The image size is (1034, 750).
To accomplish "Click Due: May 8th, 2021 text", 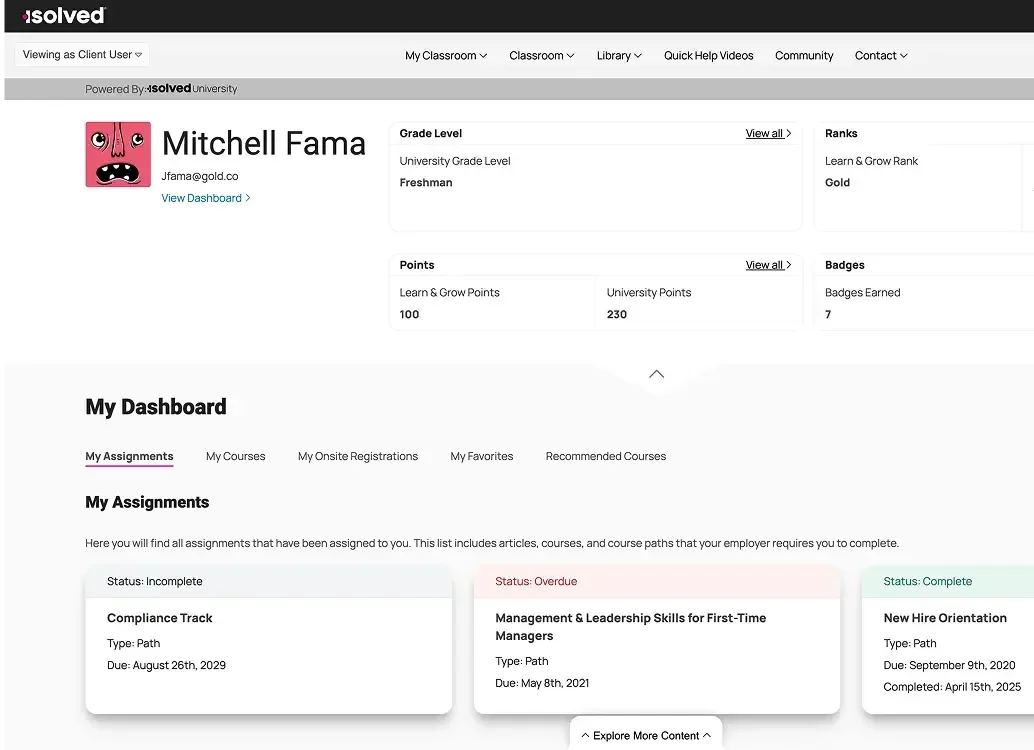I will pos(542,683).
